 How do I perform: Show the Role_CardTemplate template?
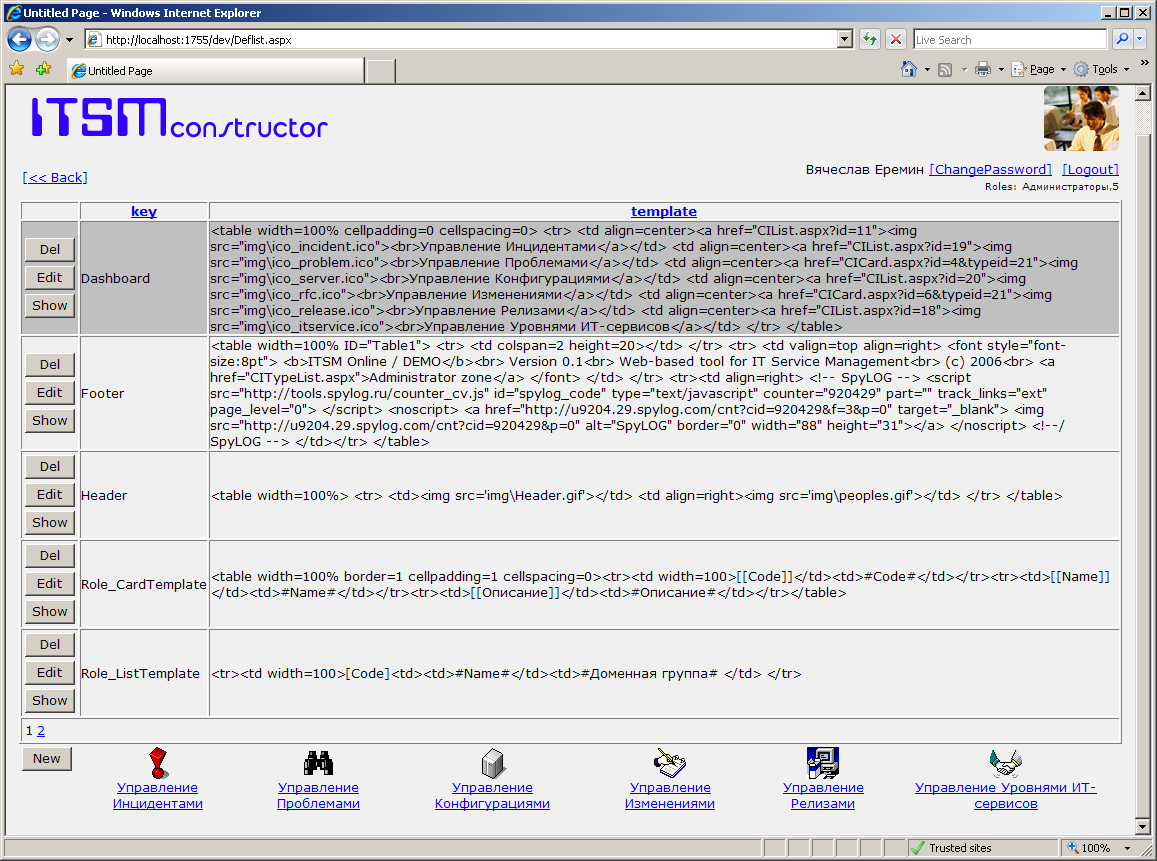49,612
